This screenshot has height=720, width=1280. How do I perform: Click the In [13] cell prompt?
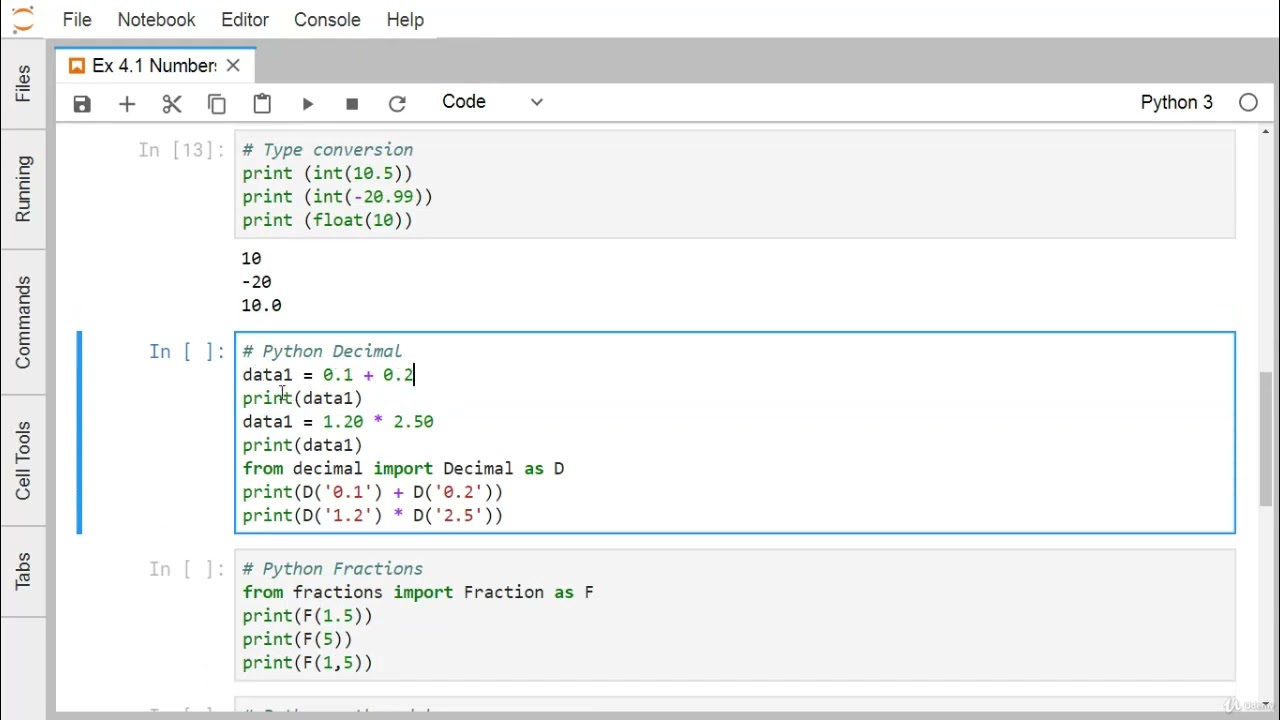[x=182, y=150]
